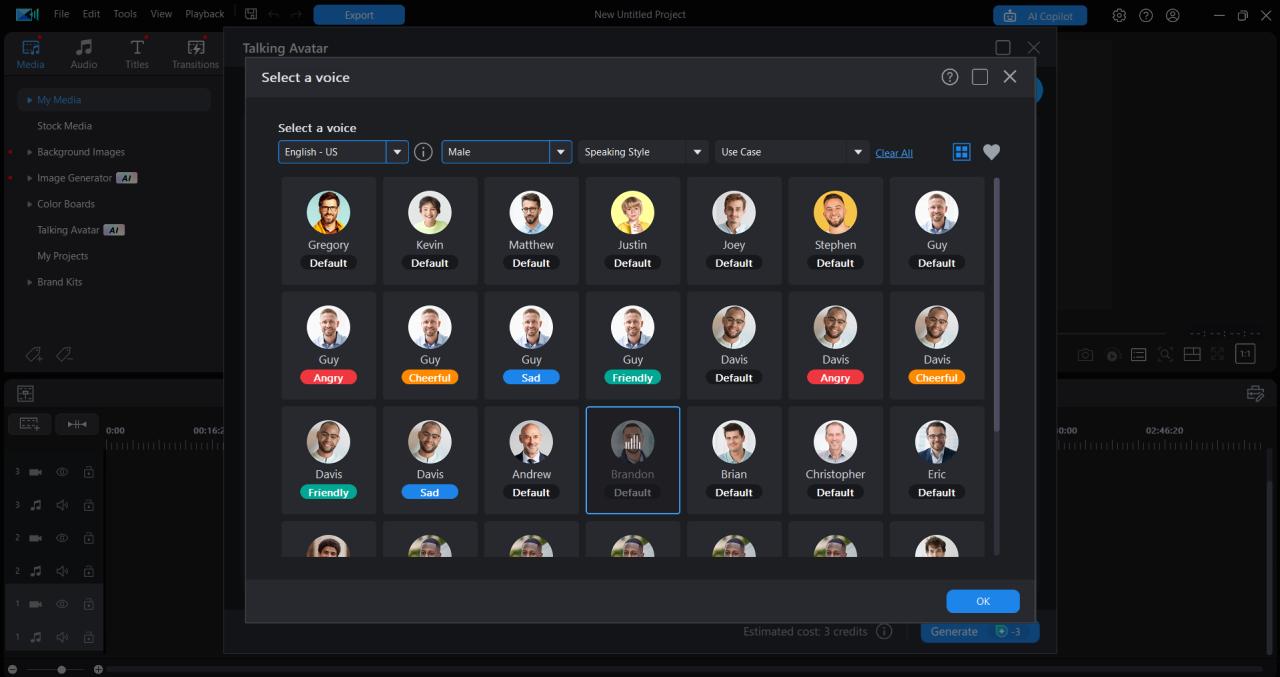This screenshot has width=1280, height=677.
Task: Switch to the Audio tab
Action: click(x=83, y=52)
